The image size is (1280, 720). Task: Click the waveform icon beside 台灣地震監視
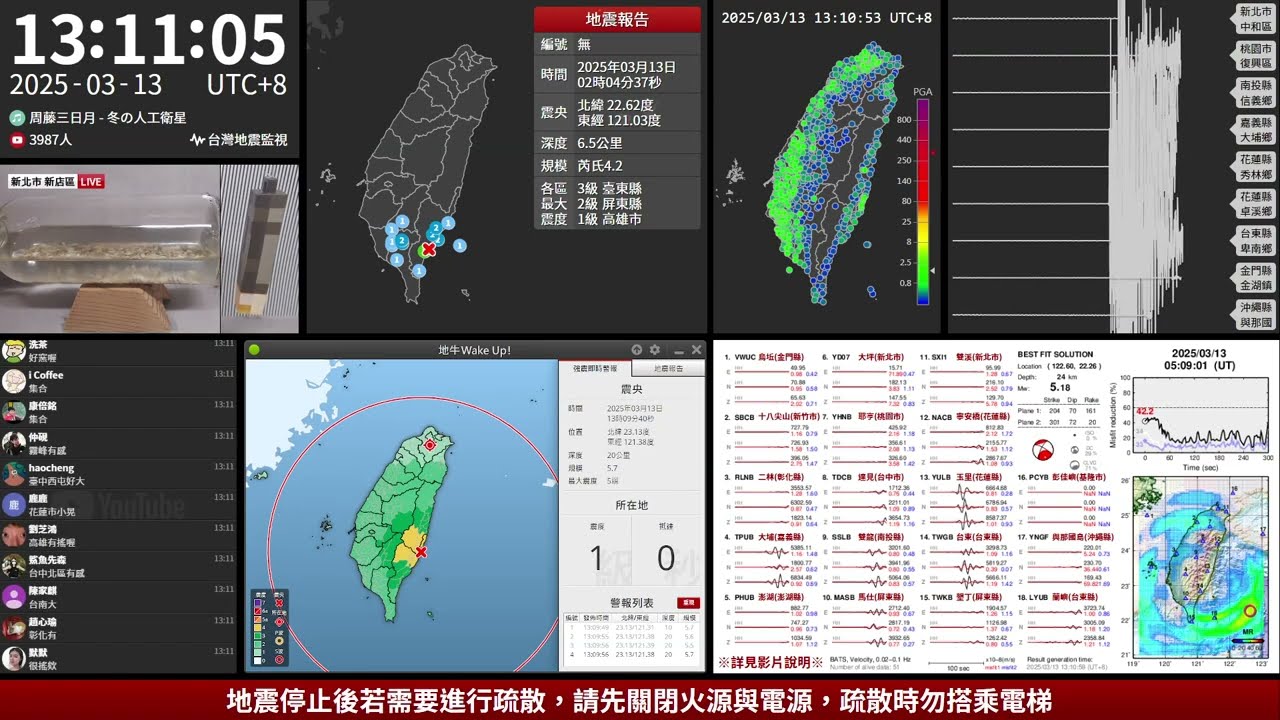(x=197, y=140)
